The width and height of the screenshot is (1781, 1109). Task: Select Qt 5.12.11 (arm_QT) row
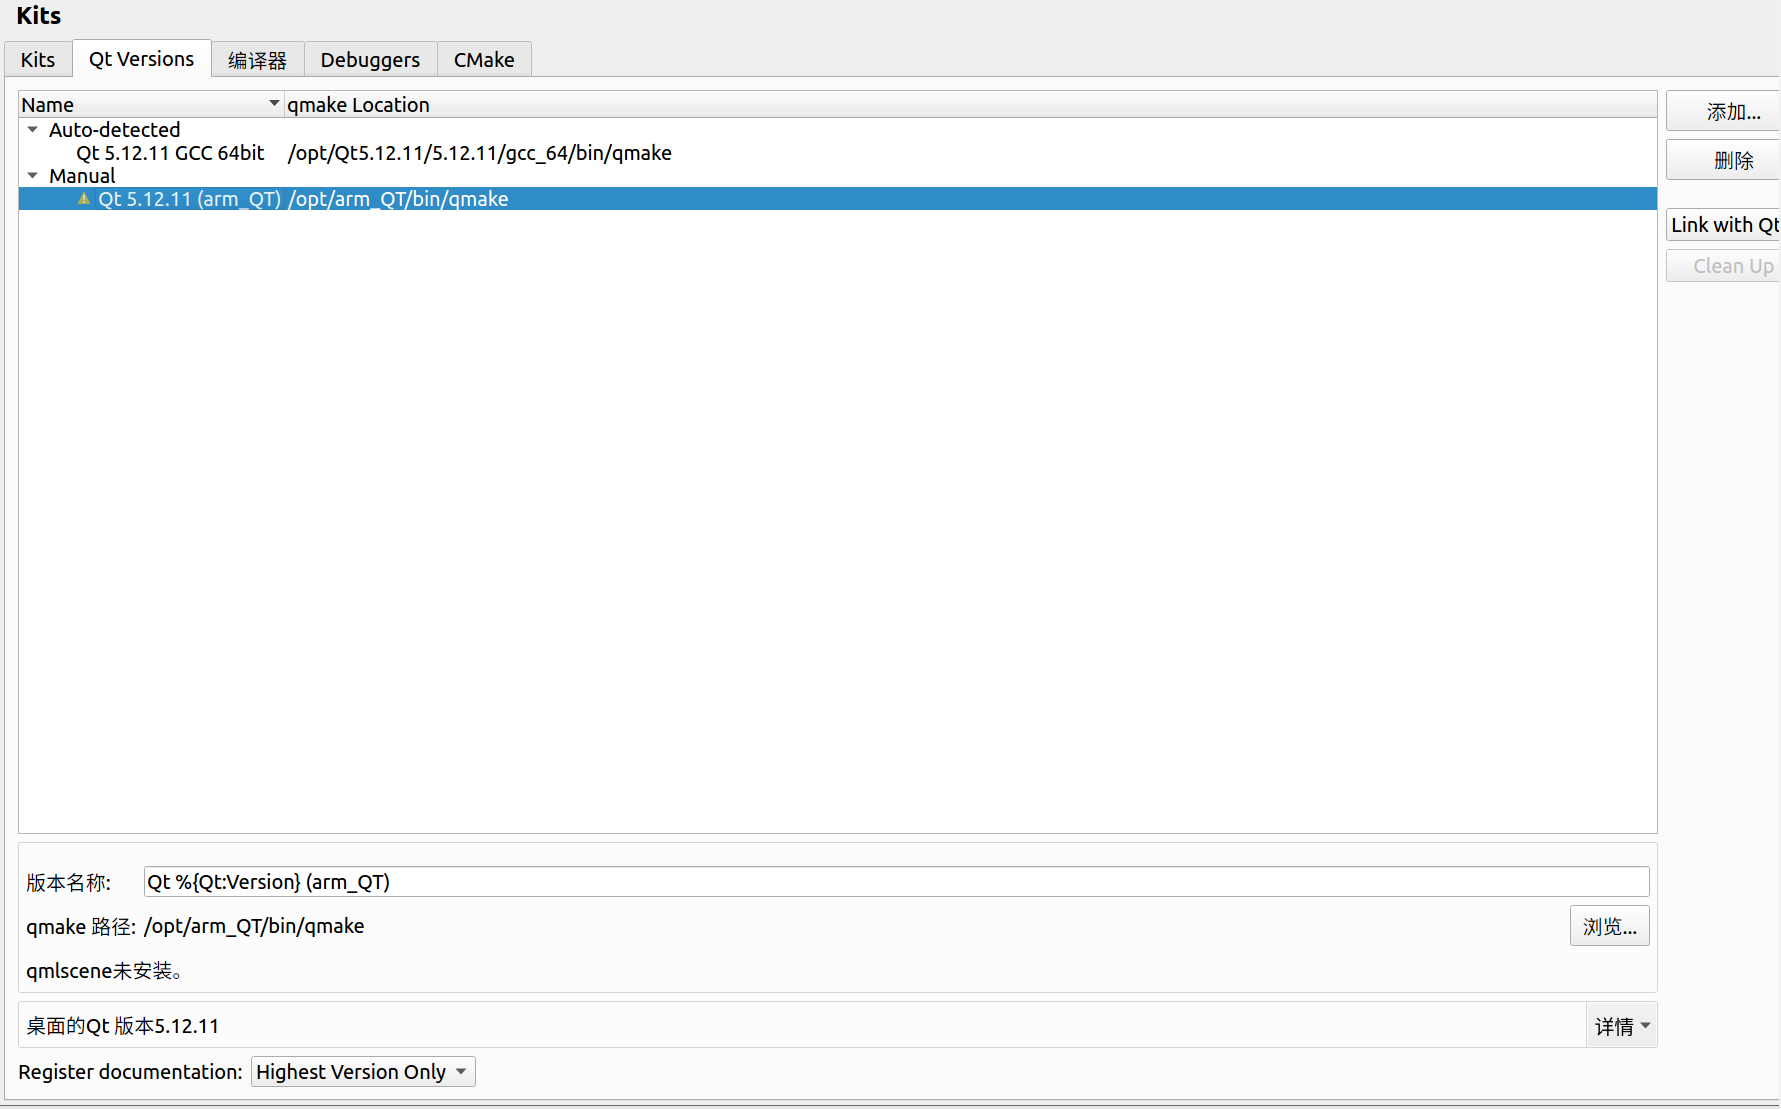(837, 199)
